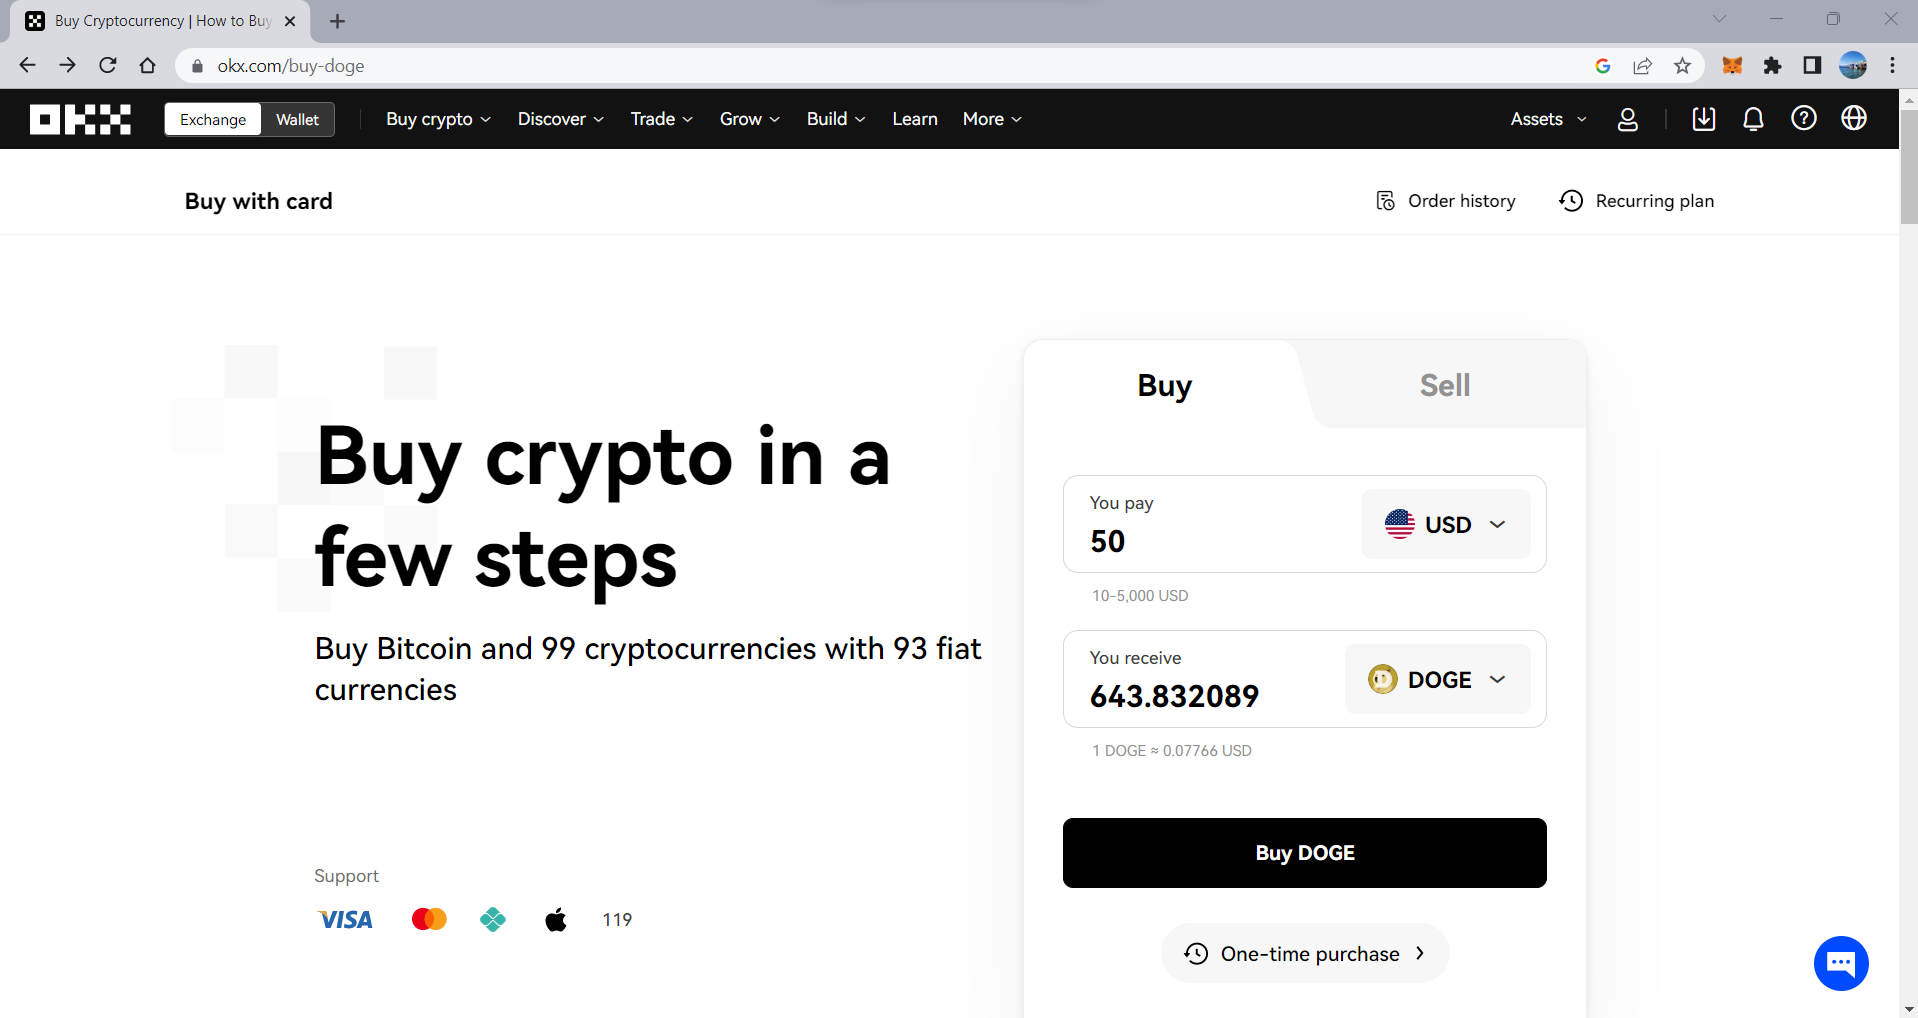Screen dimensions: 1918x1018
Task: Switch to Exchange mode
Action: click(x=213, y=119)
